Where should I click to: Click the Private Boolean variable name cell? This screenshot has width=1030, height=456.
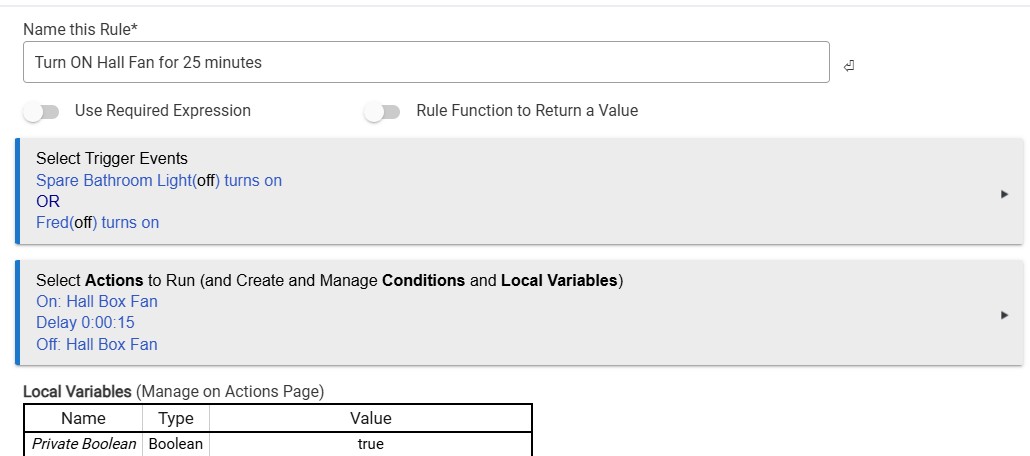83,444
